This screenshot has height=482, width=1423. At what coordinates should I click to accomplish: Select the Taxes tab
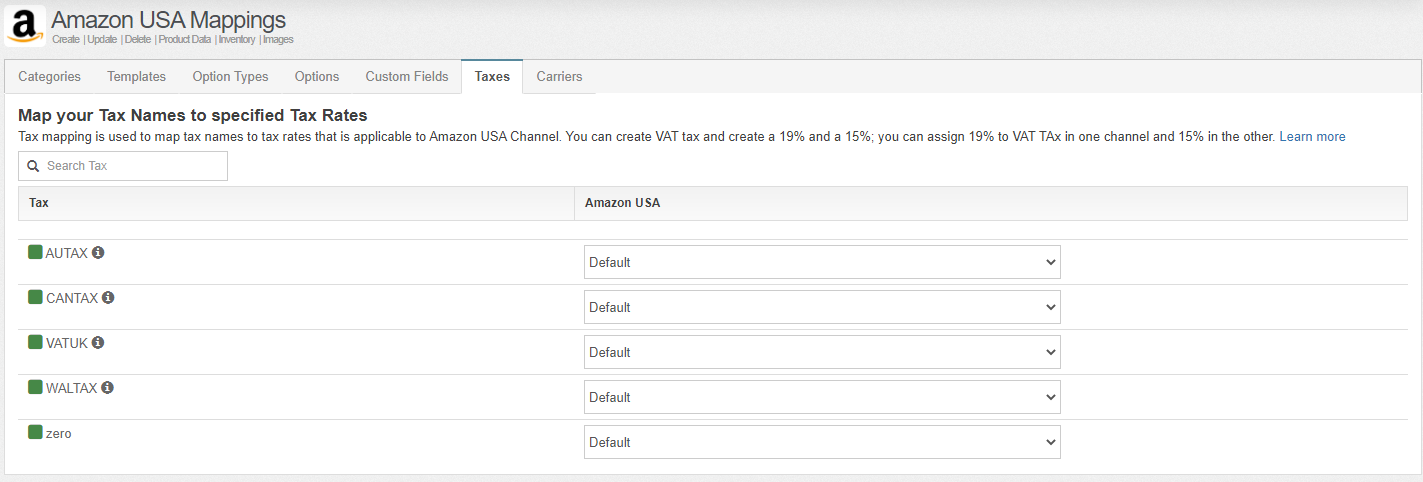[492, 77]
